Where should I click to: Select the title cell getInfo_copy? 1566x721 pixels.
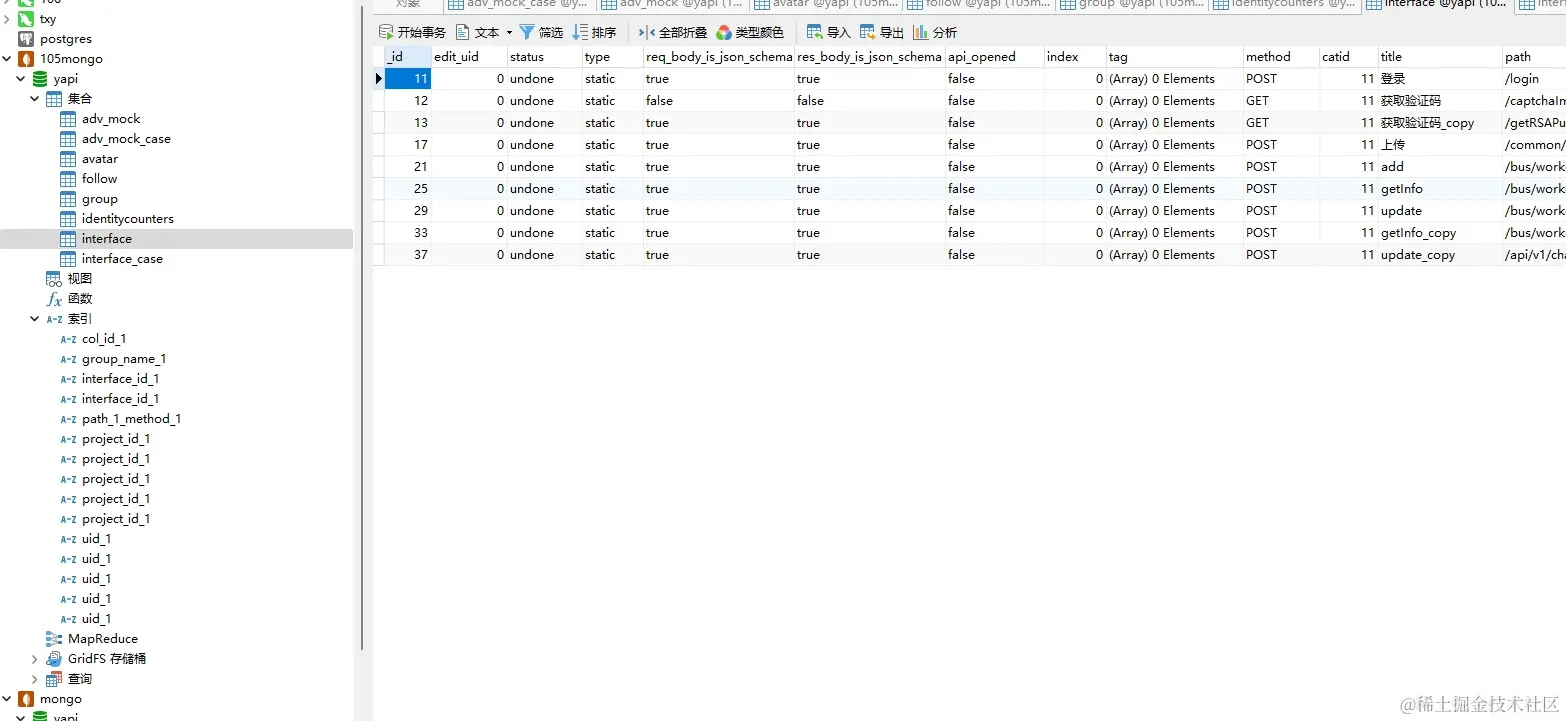pyautogui.click(x=1440, y=233)
